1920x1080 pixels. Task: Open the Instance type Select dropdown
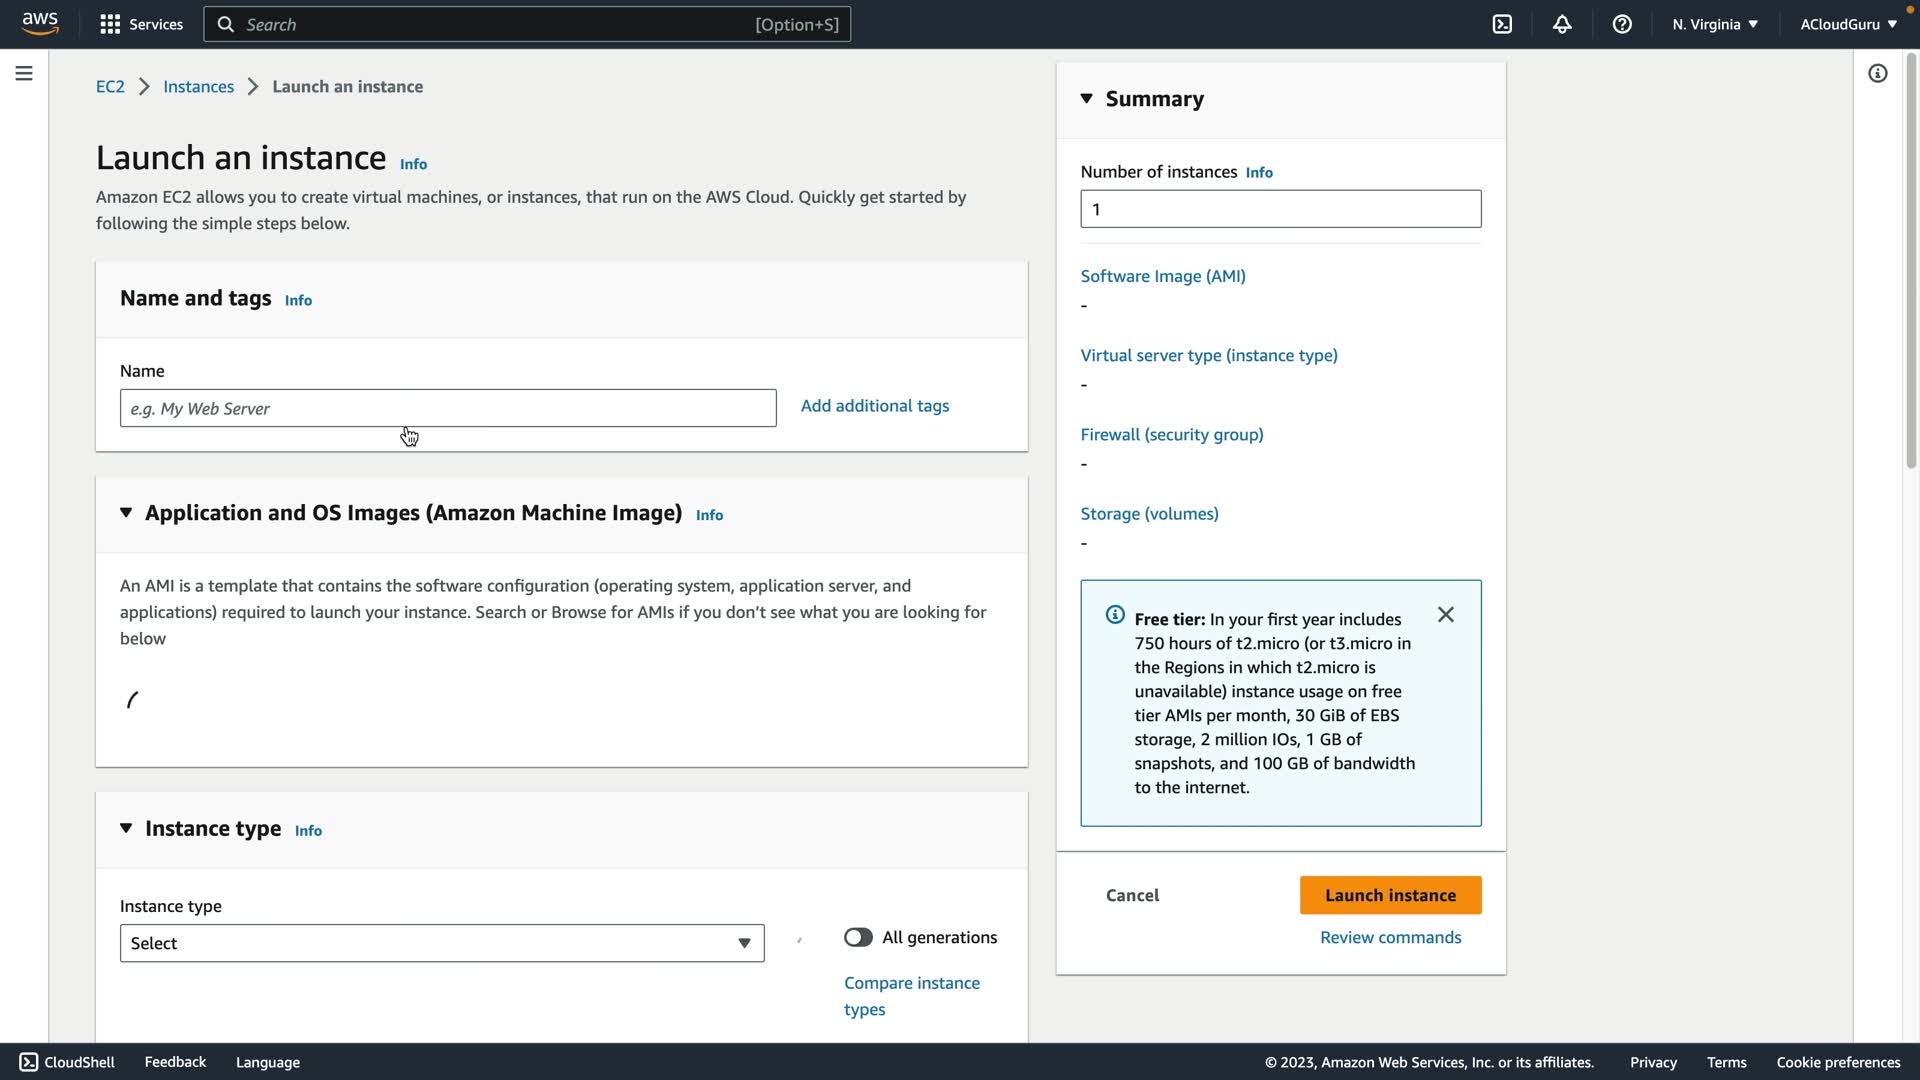point(442,943)
